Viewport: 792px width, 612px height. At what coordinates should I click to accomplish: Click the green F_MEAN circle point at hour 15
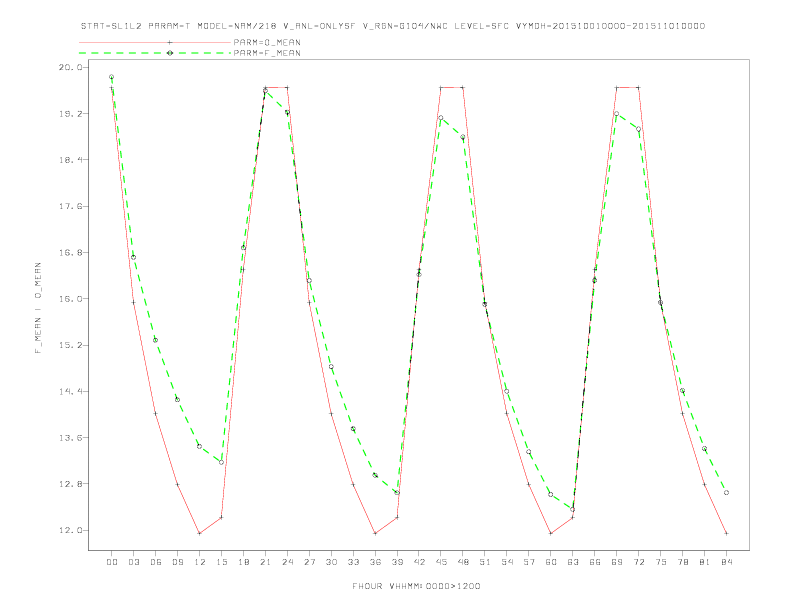point(221,462)
